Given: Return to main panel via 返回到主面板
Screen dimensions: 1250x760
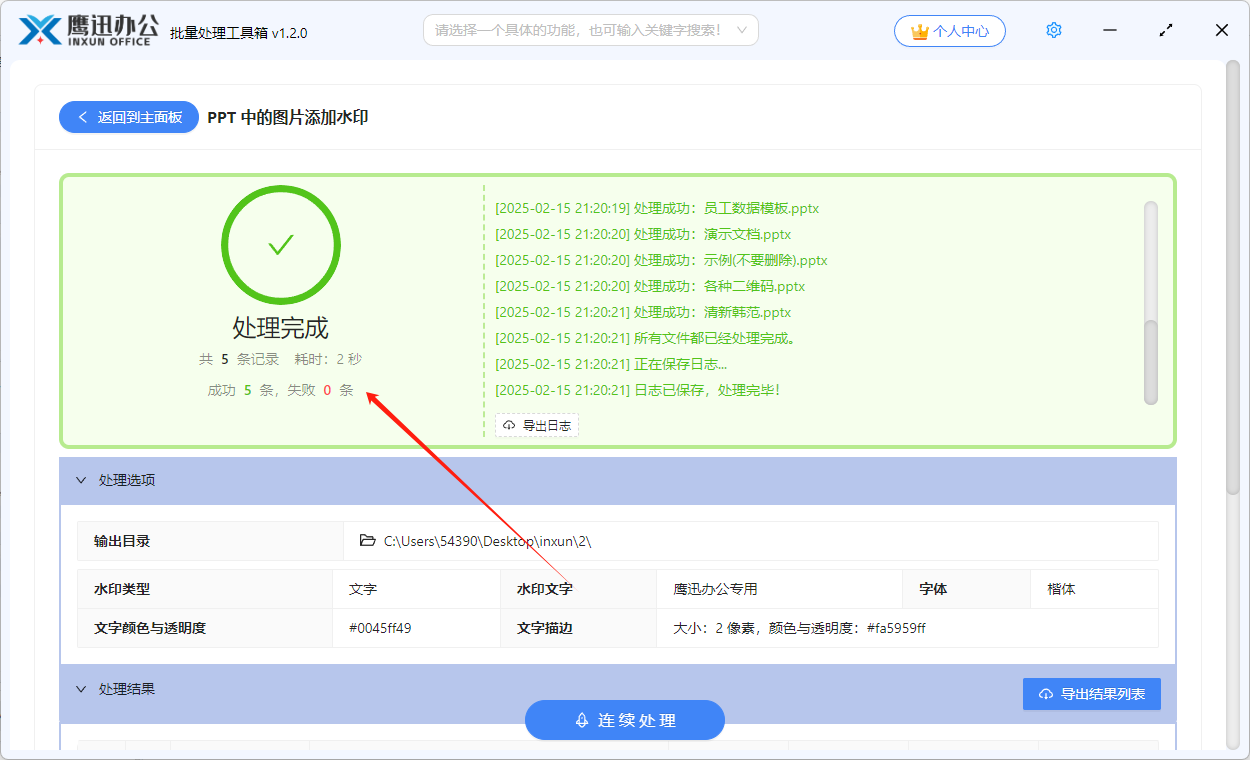Looking at the screenshot, I should click(x=129, y=117).
